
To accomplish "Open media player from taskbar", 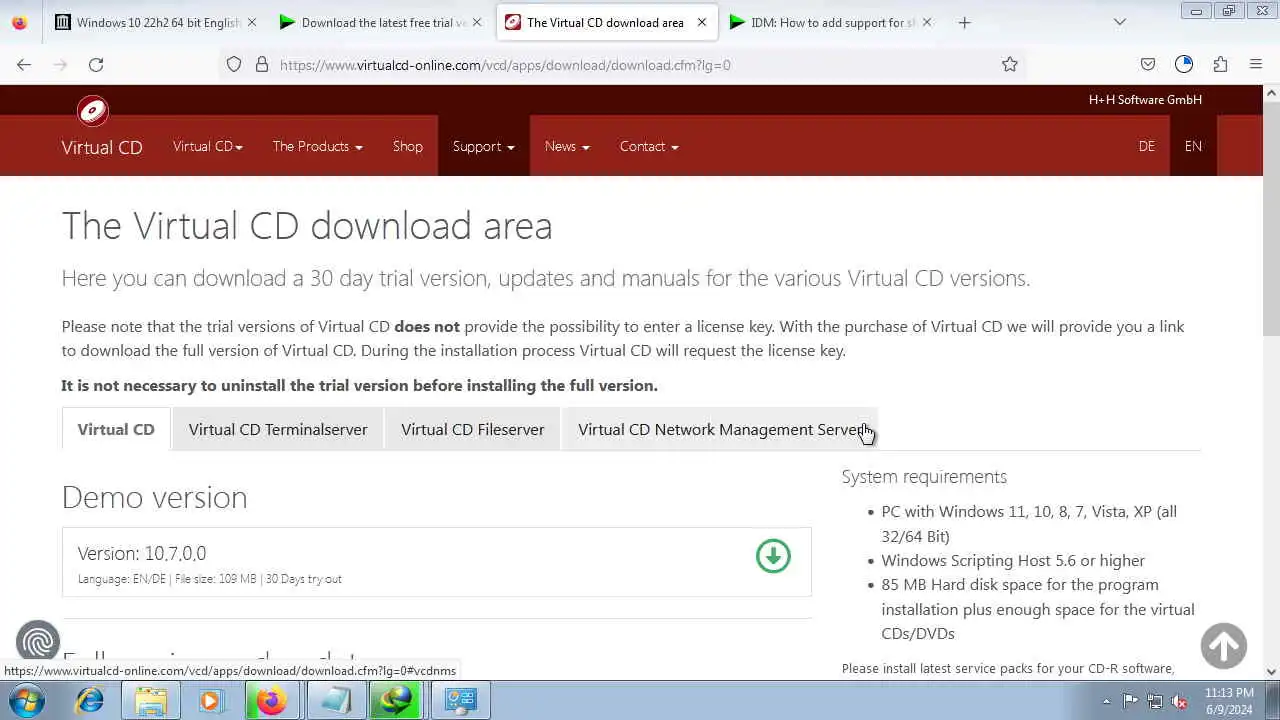I will pyautogui.click(x=210, y=701).
